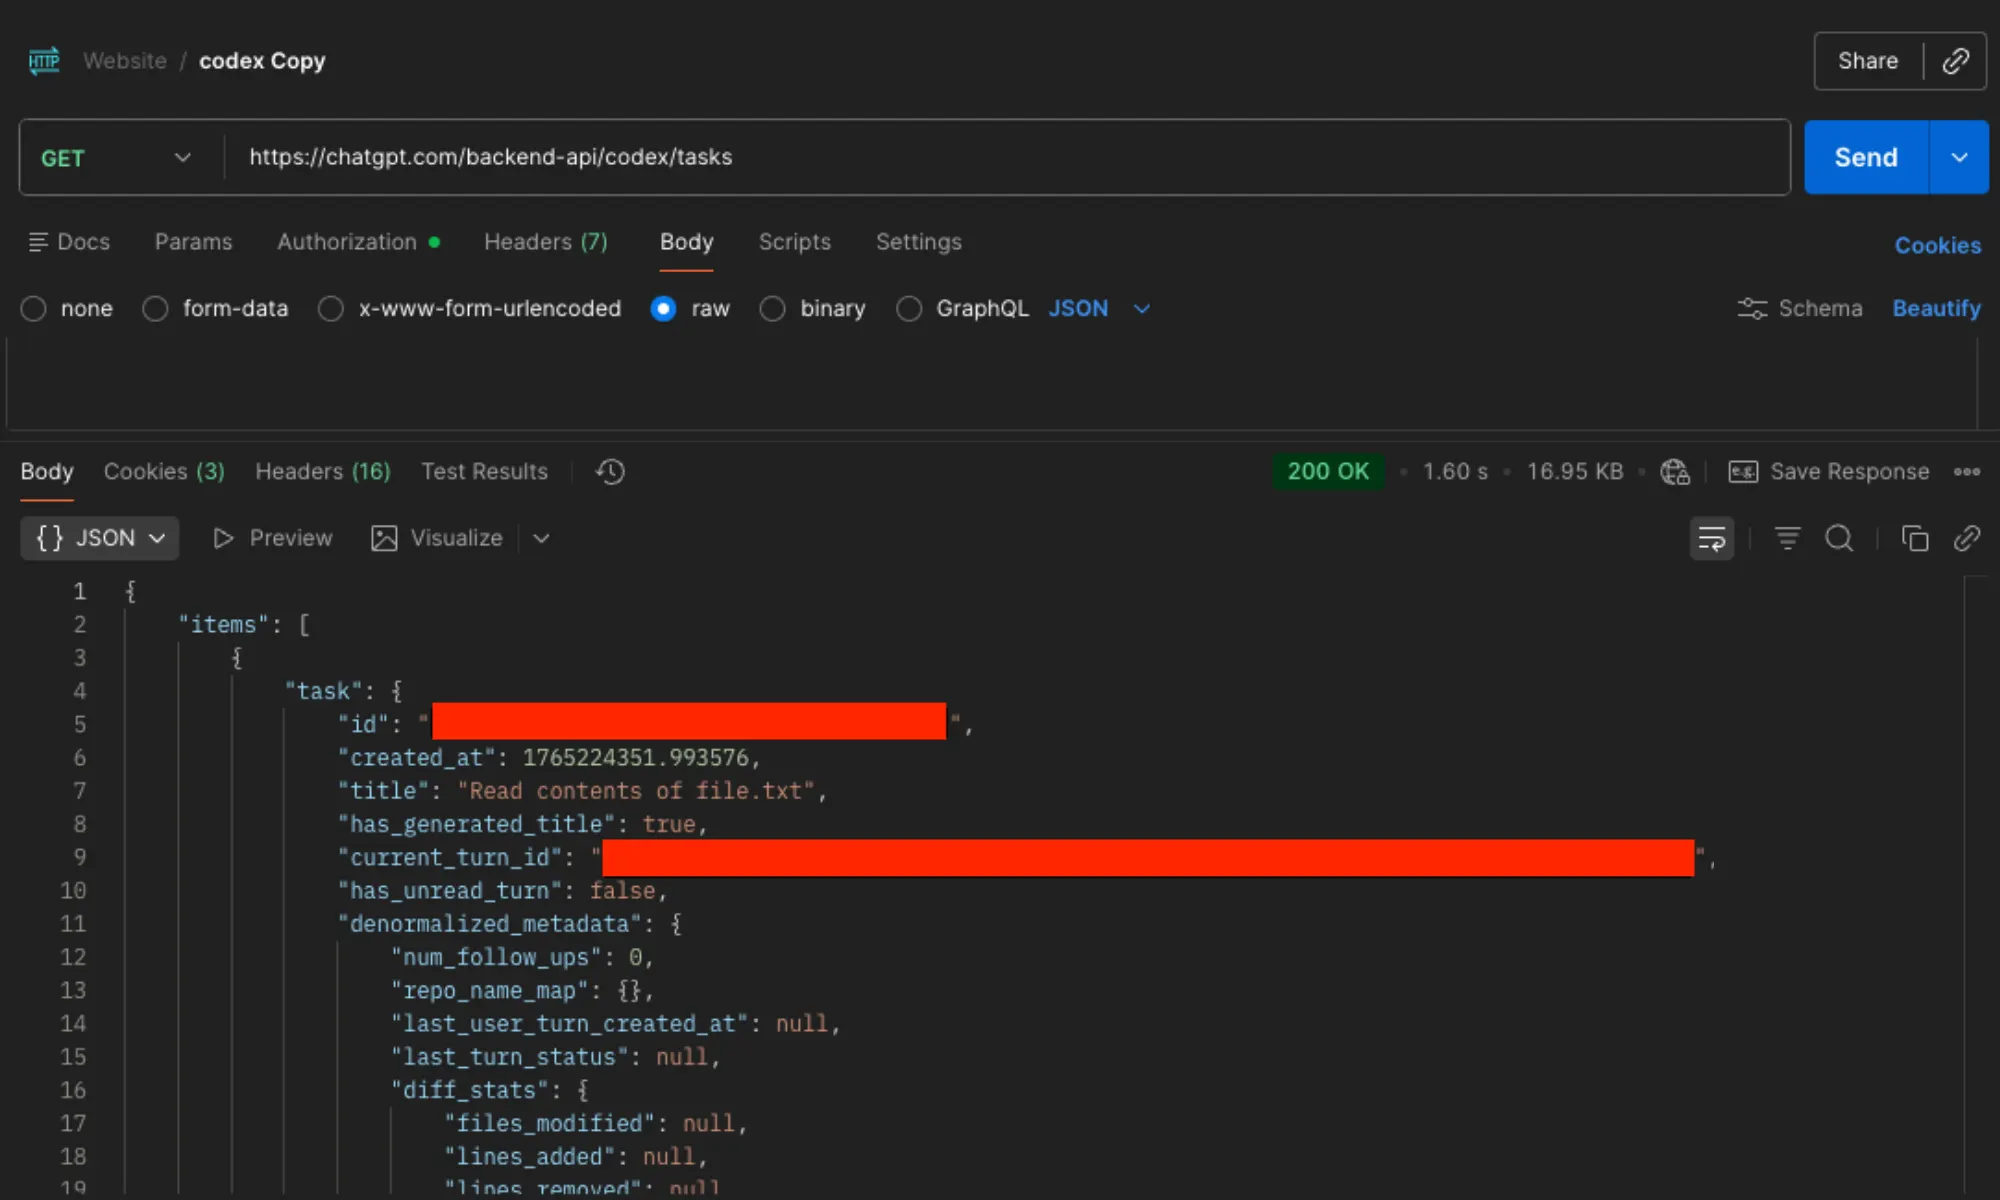The image size is (2000, 1200).
Task: Click the "has_unread_turn" false value
Action: tap(622, 891)
